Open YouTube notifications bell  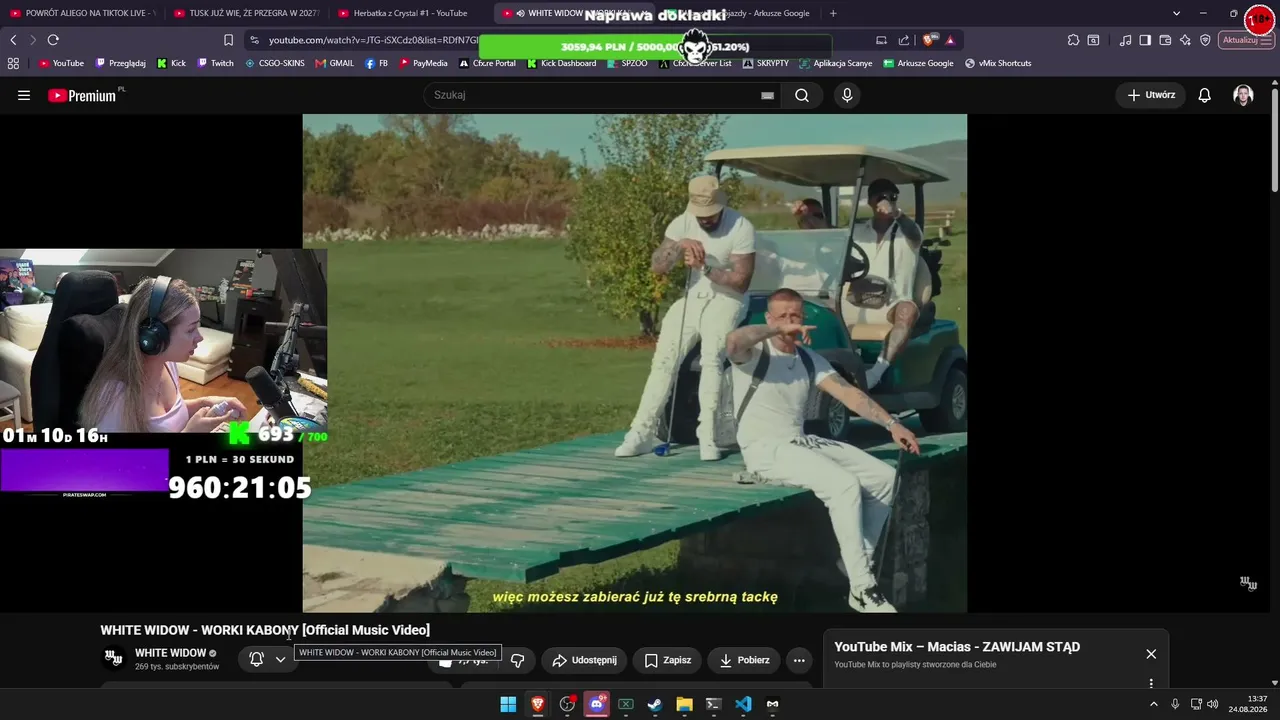1205,95
